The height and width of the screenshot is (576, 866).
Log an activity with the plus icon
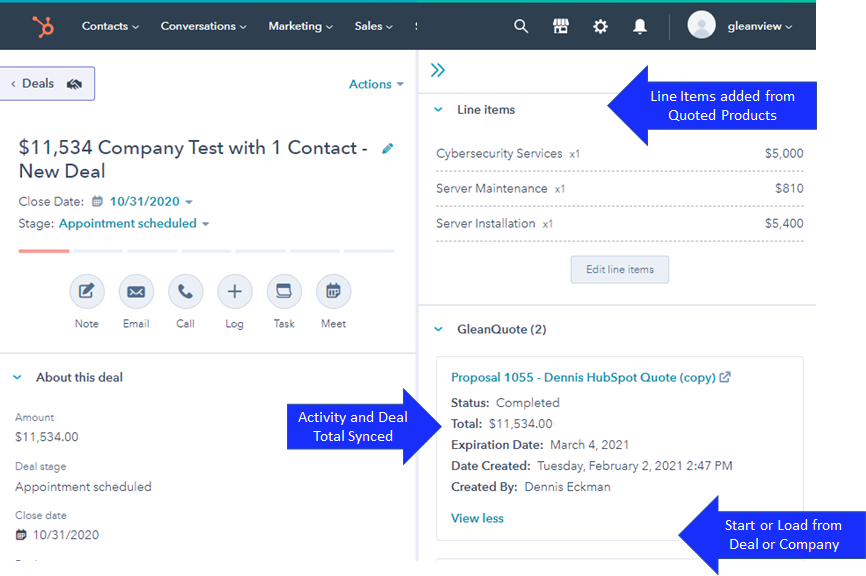pos(235,292)
